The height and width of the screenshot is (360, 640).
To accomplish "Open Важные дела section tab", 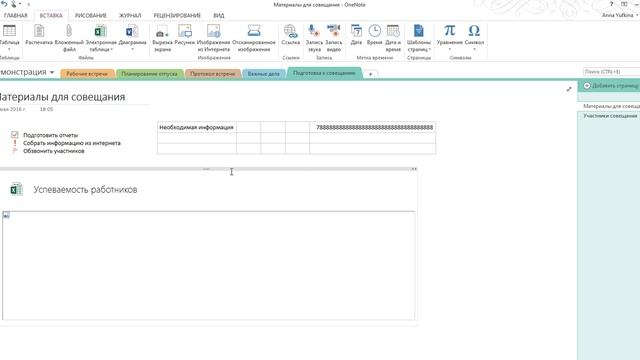I will coord(264,74).
